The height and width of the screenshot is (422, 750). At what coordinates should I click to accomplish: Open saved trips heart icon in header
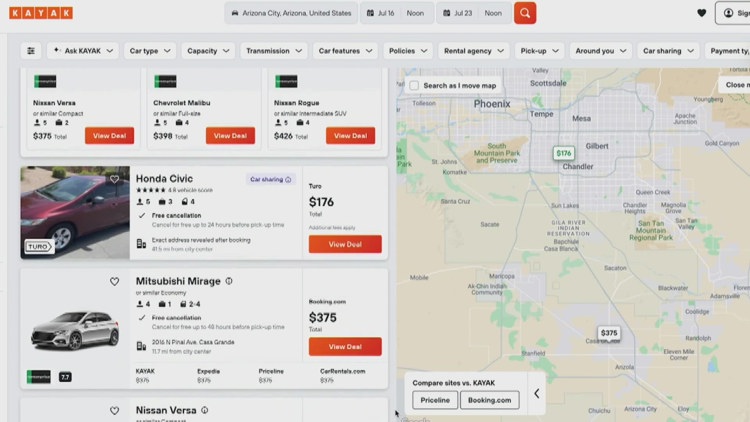[x=701, y=13]
